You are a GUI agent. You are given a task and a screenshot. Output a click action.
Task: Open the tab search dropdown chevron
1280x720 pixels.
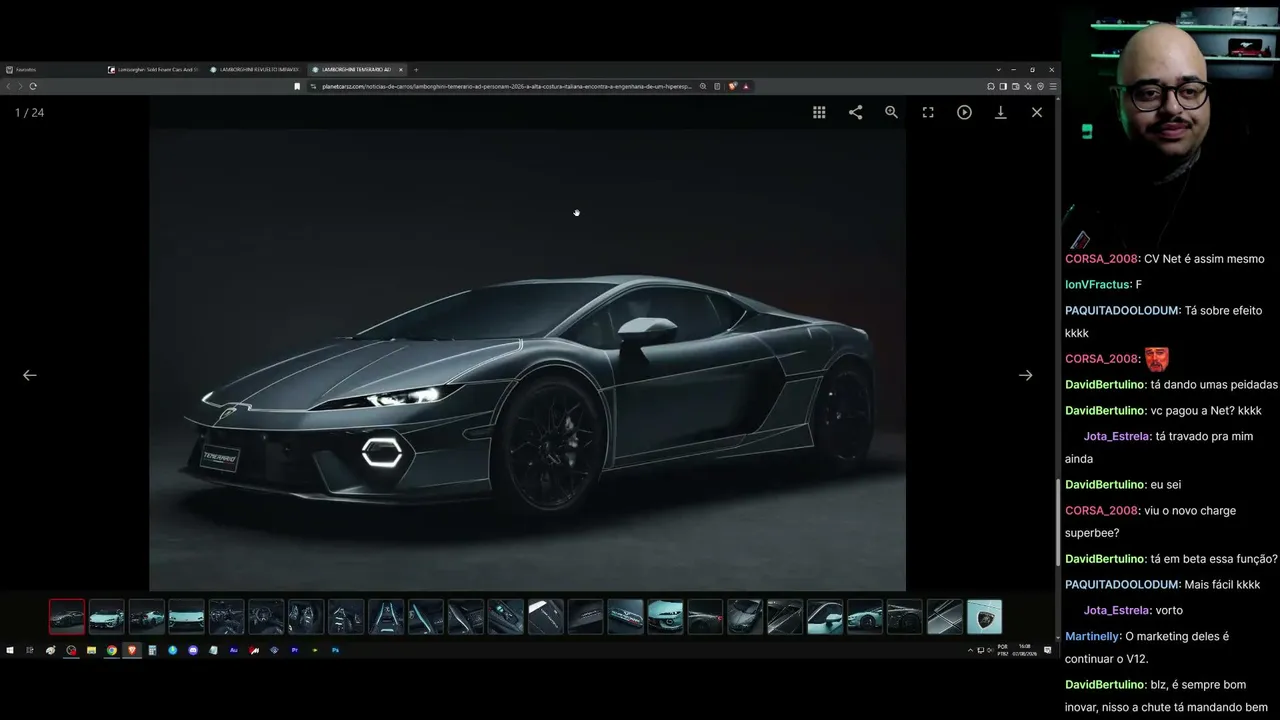998,70
